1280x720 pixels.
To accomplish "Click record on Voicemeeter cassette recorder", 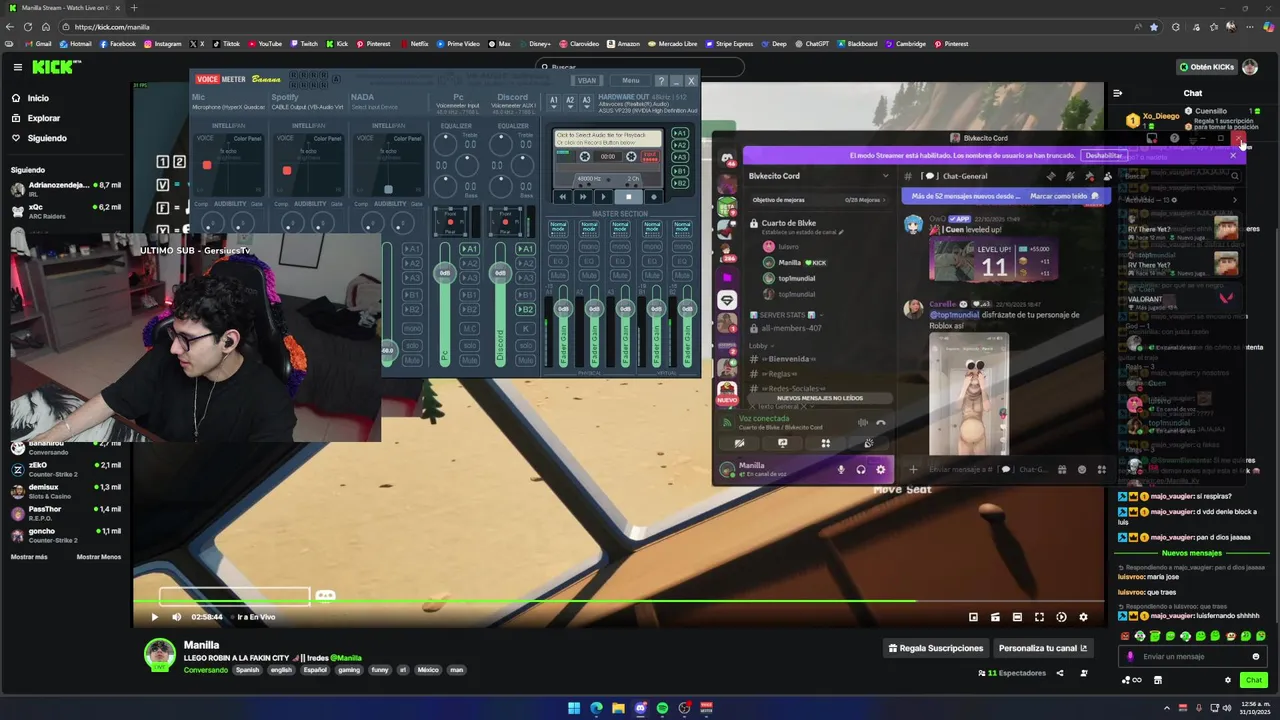I will [x=654, y=197].
